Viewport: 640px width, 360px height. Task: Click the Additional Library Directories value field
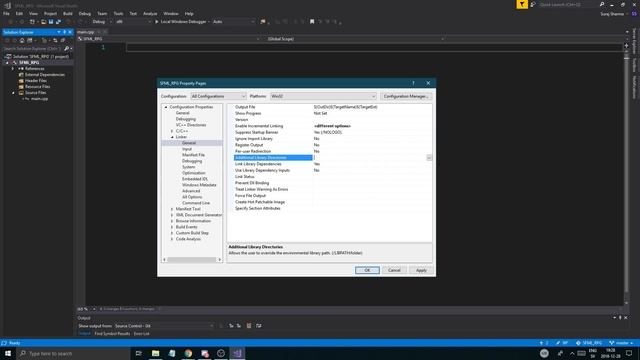pyautogui.click(x=369, y=158)
